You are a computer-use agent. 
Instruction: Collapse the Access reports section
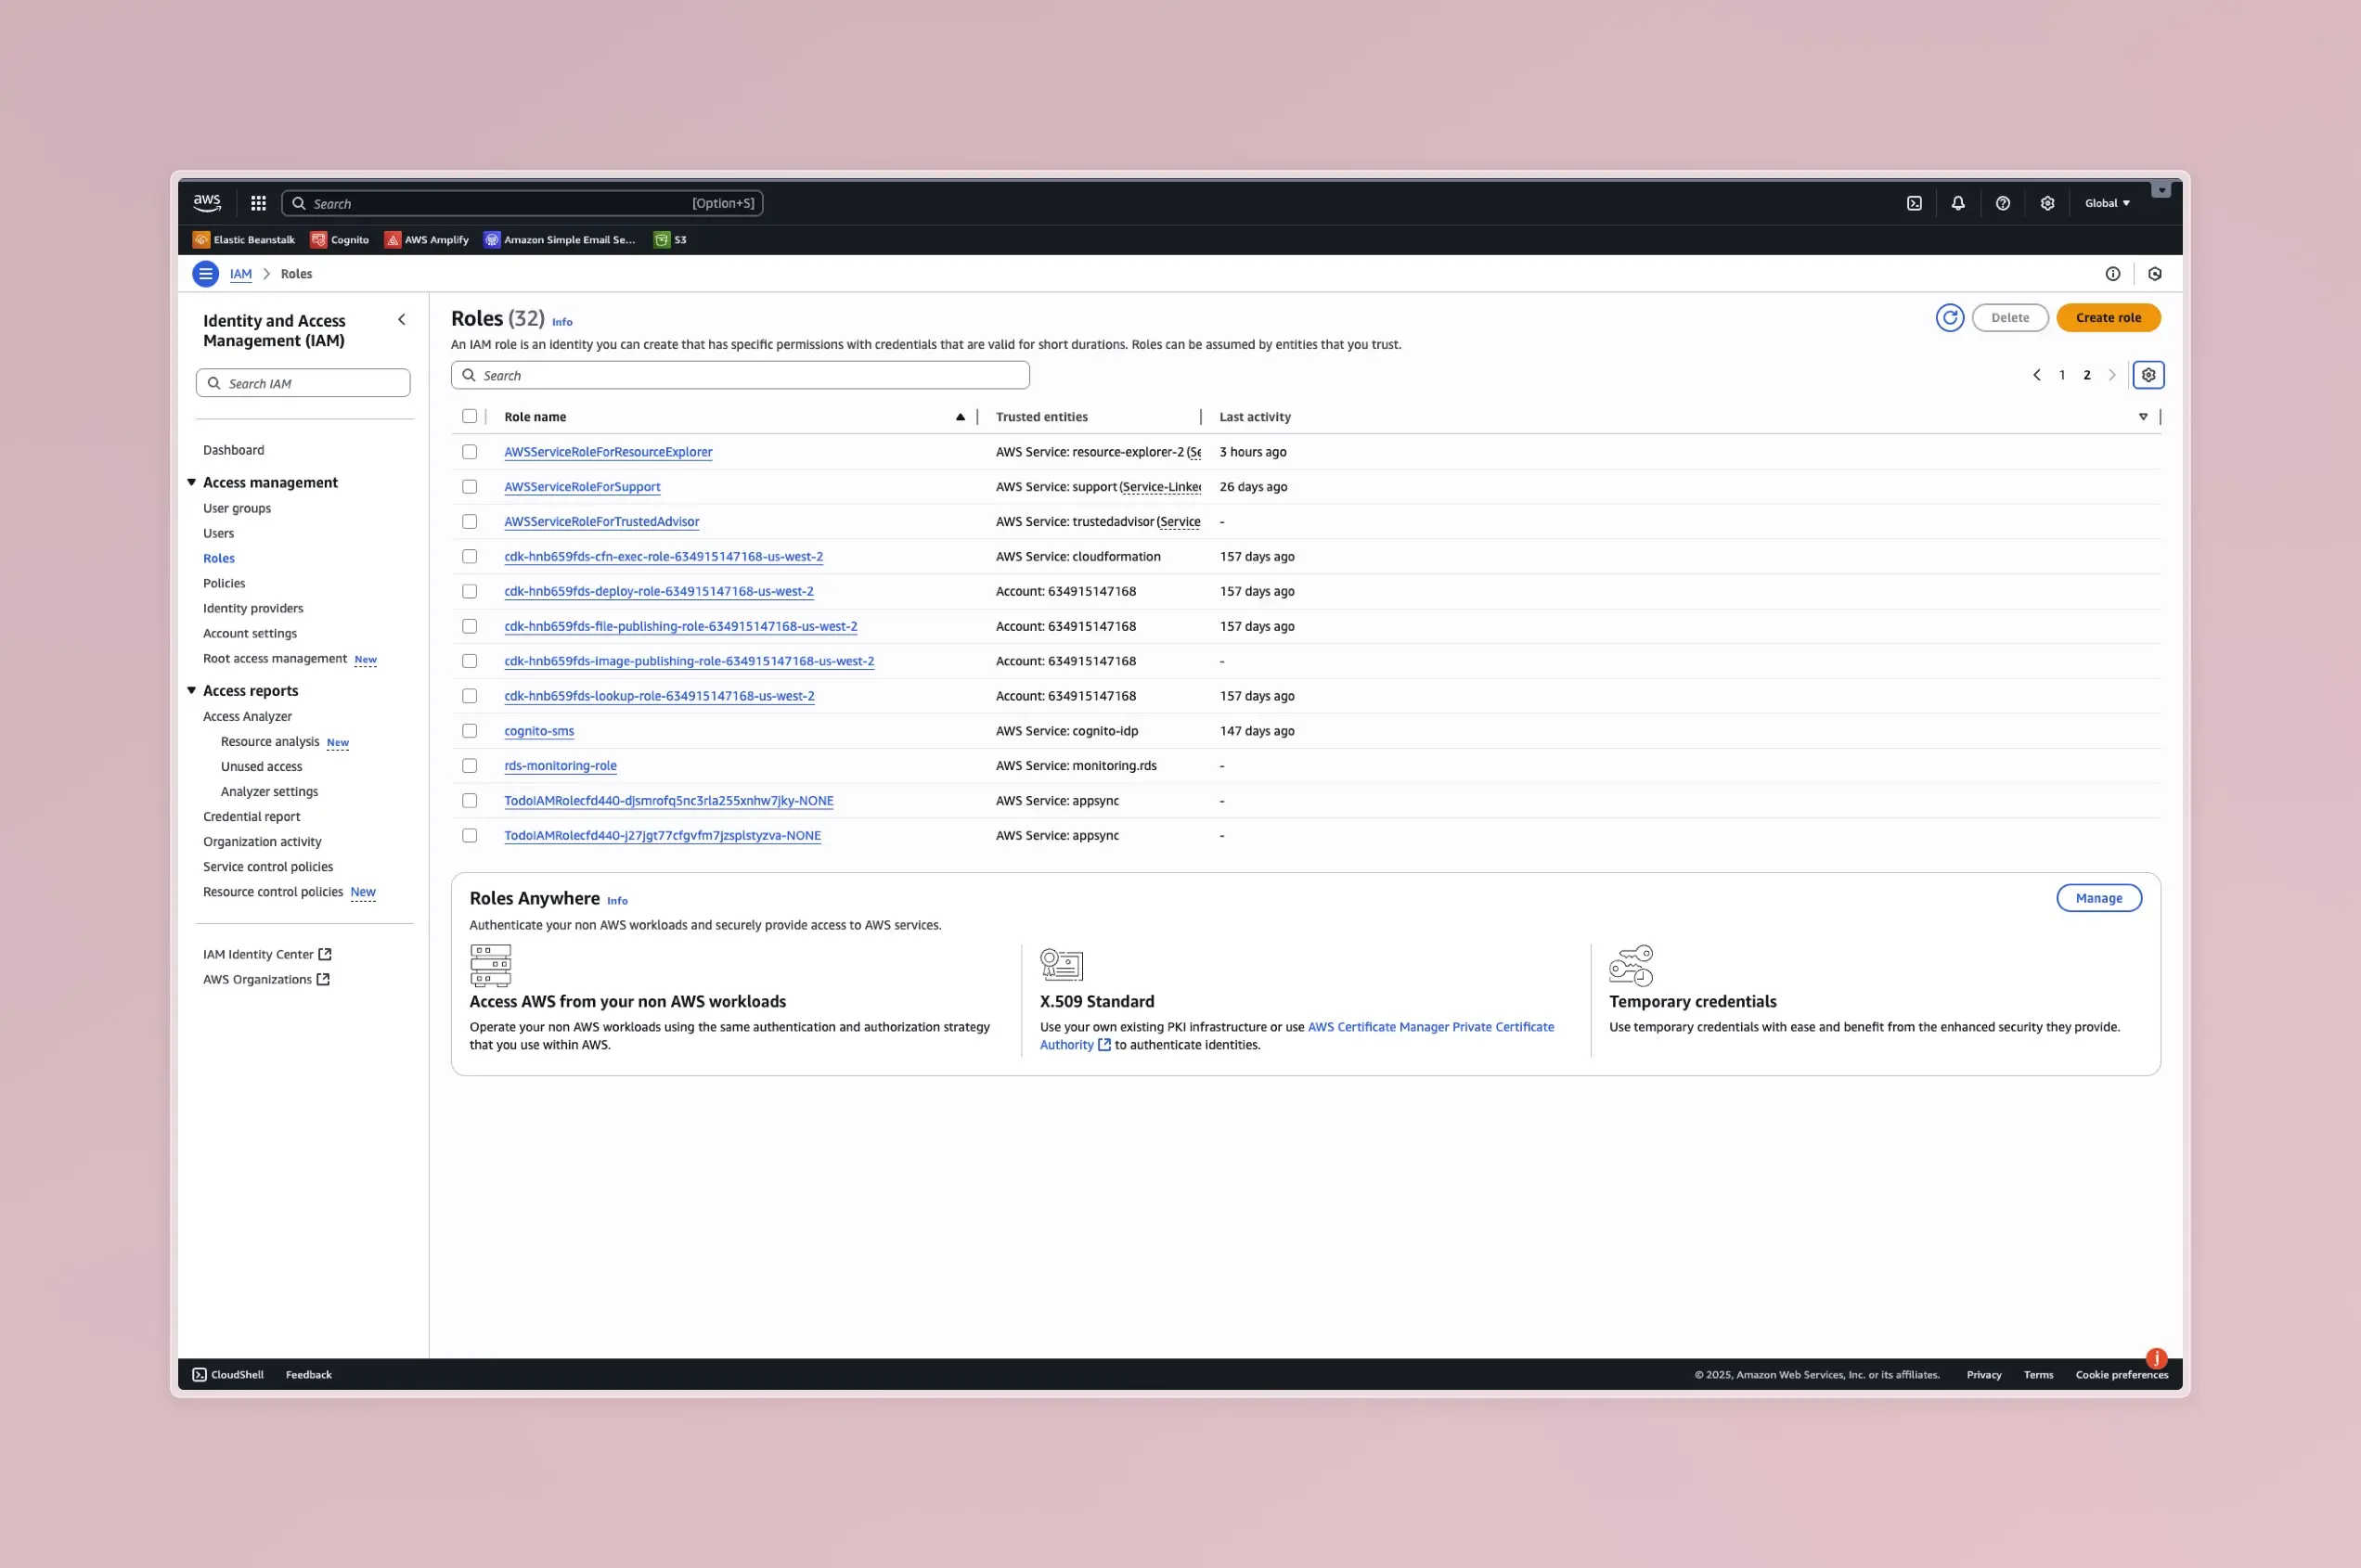(192, 691)
